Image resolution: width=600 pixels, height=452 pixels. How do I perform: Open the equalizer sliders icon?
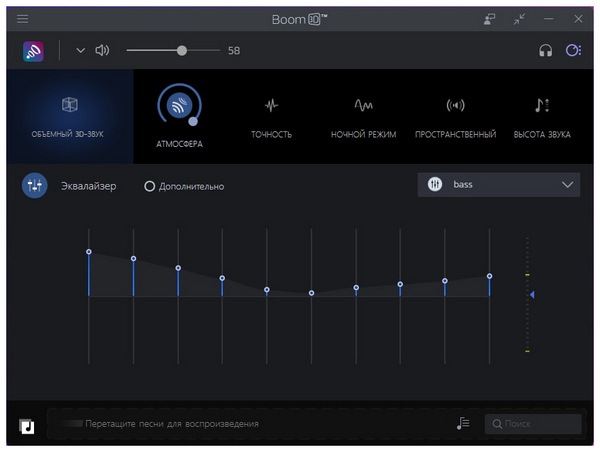pyautogui.click(x=35, y=185)
